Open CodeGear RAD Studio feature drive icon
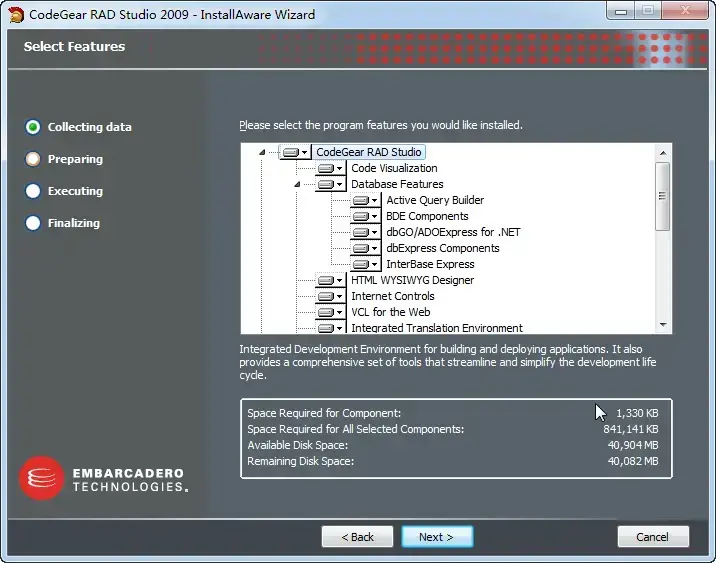Viewport: 716px width, 563px height. coord(295,152)
